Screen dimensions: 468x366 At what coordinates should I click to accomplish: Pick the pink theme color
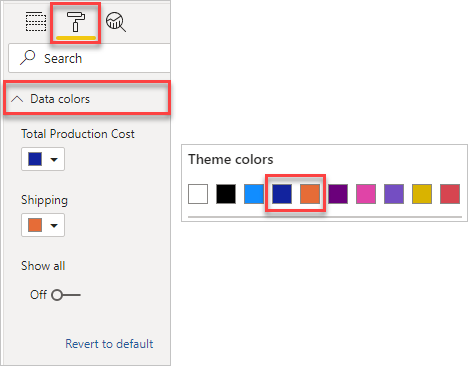coord(366,194)
